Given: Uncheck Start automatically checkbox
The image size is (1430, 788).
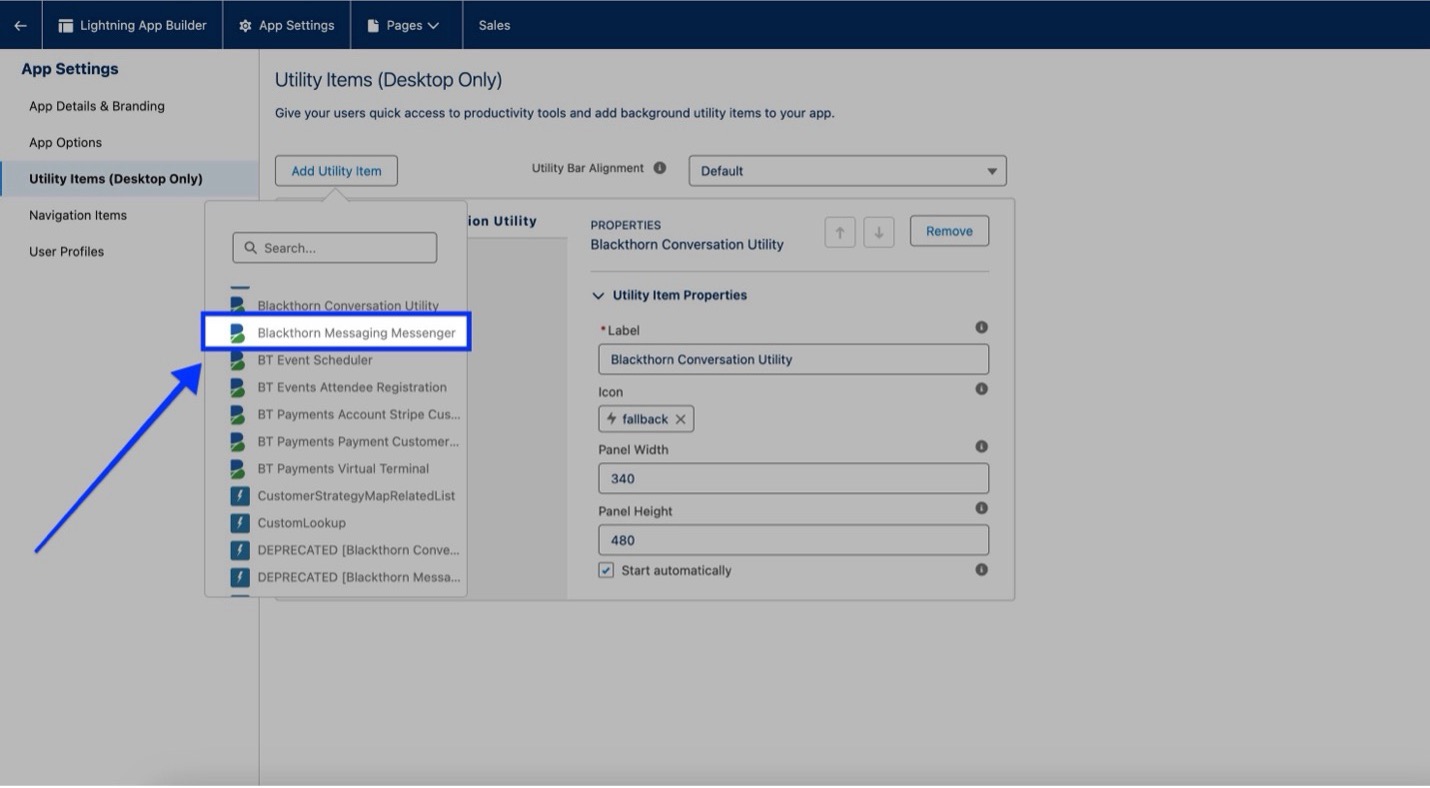Looking at the screenshot, I should click(x=606, y=570).
